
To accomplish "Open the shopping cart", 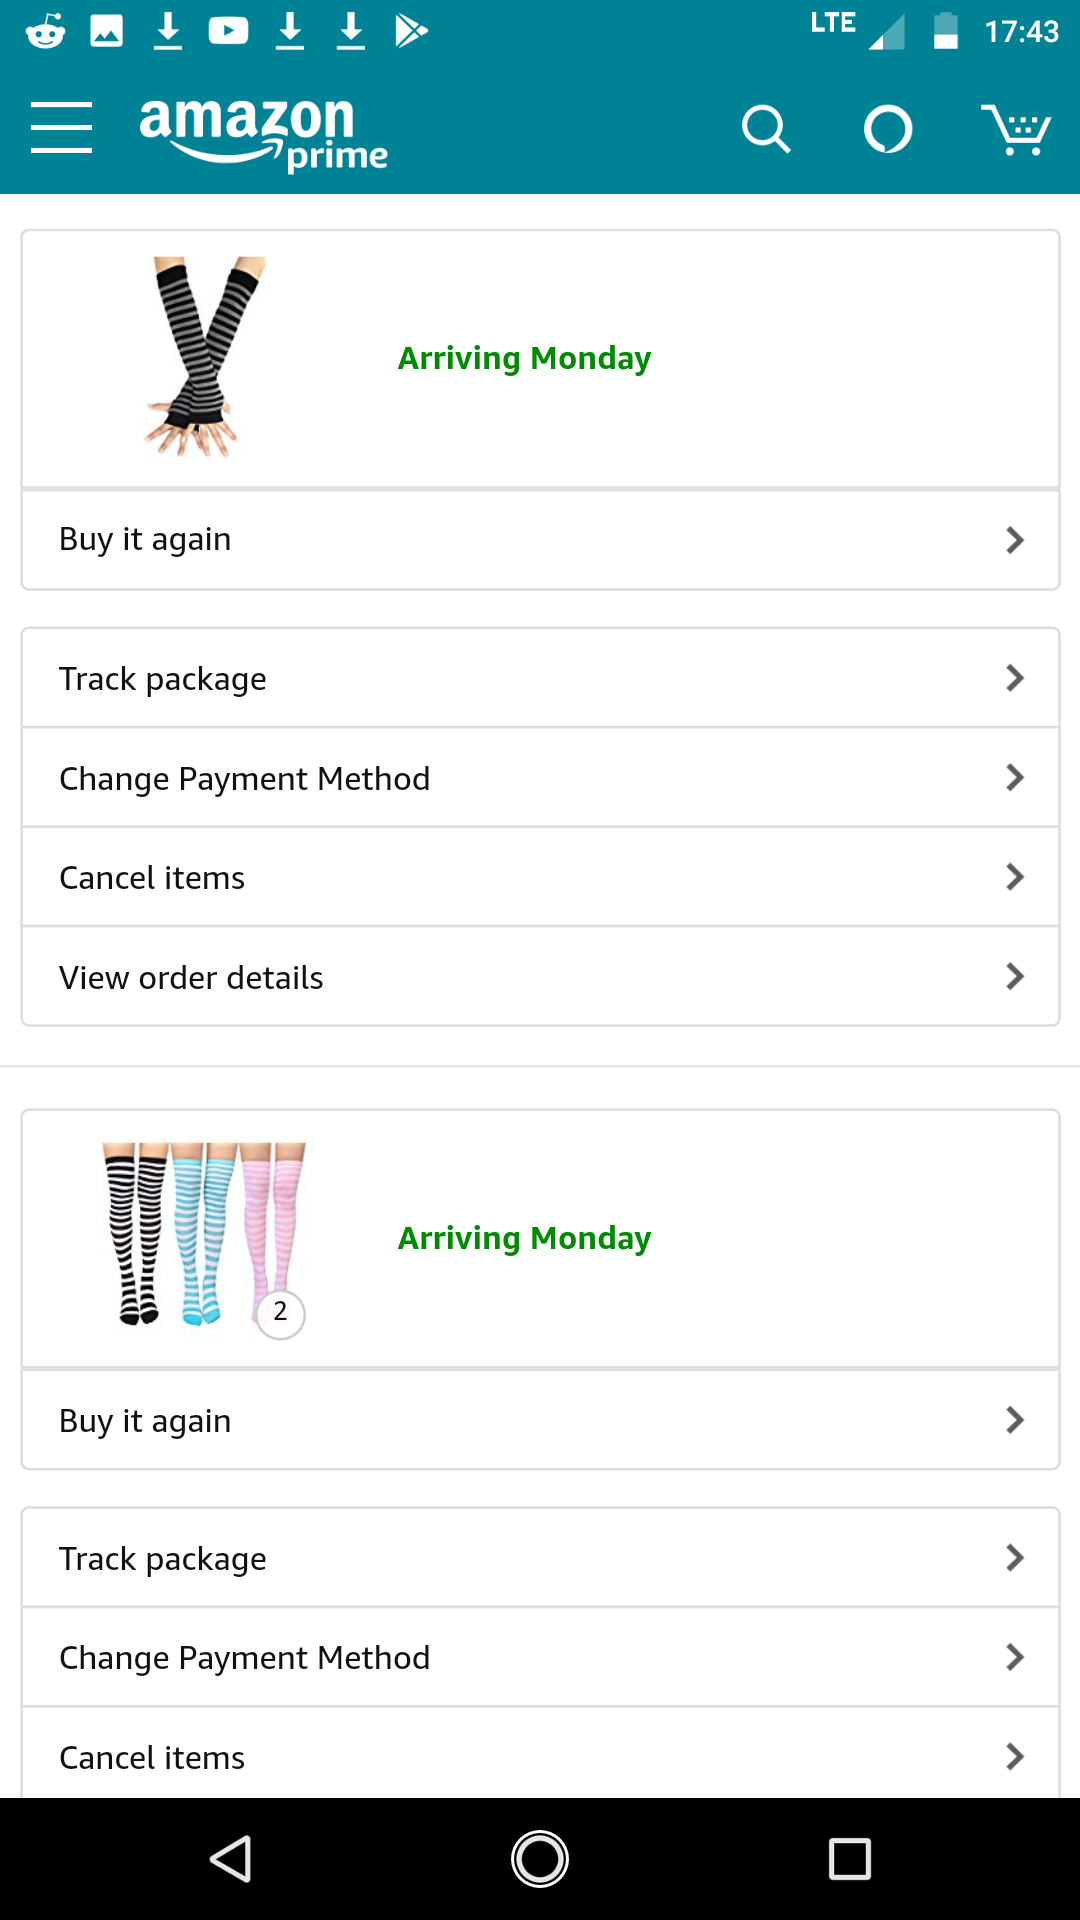I will (1015, 129).
